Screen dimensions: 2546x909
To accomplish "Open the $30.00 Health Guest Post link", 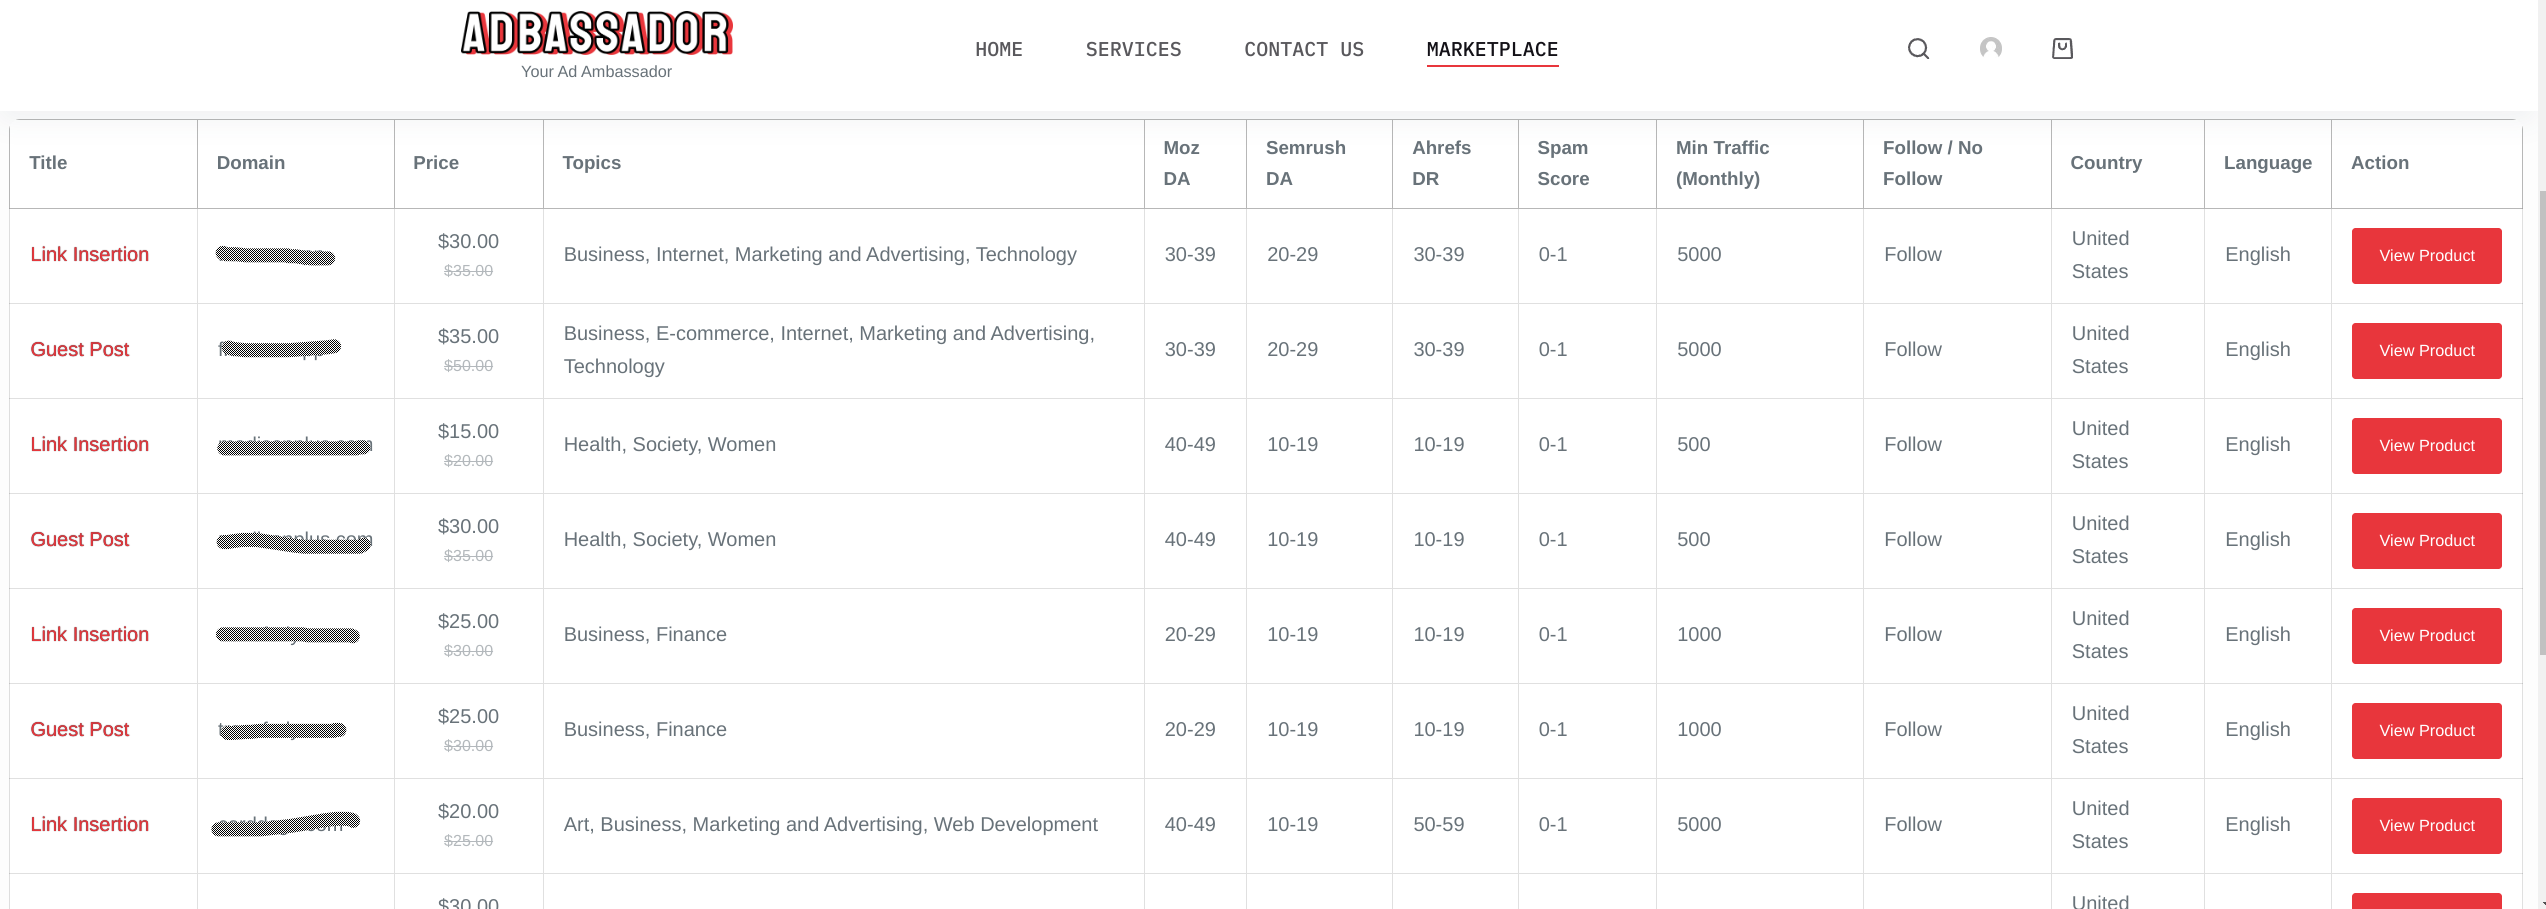I will pyautogui.click(x=80, y=539).
